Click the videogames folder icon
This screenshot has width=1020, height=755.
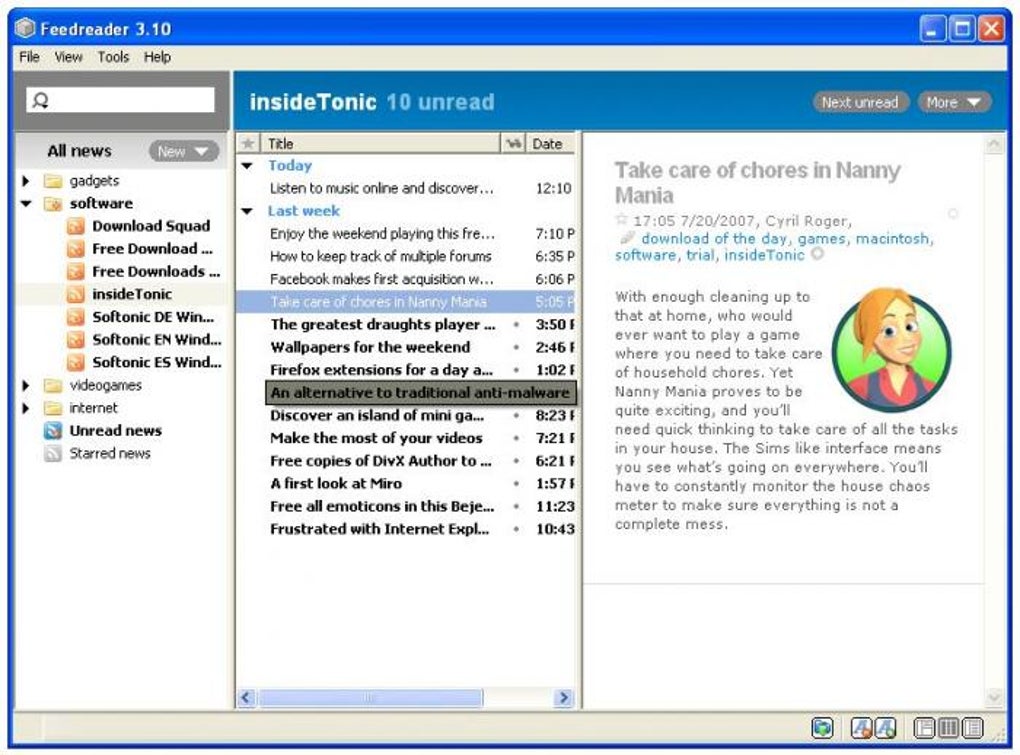click(53, 385)
